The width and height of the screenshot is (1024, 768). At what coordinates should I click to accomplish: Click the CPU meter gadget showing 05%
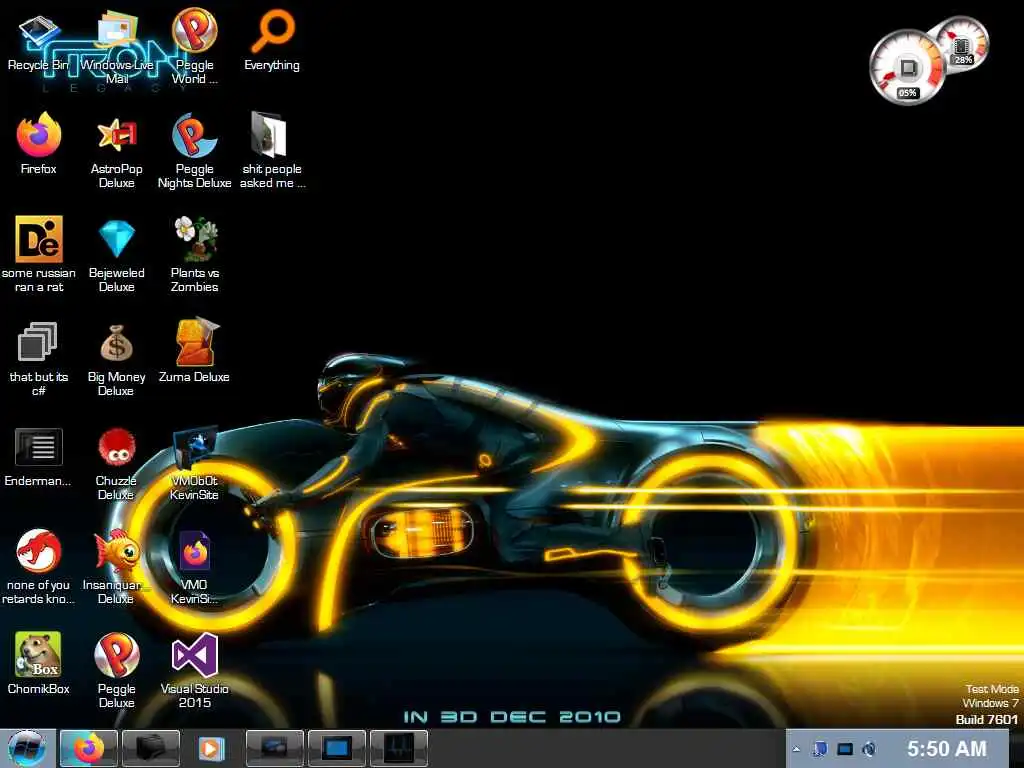tap(907, 68)
